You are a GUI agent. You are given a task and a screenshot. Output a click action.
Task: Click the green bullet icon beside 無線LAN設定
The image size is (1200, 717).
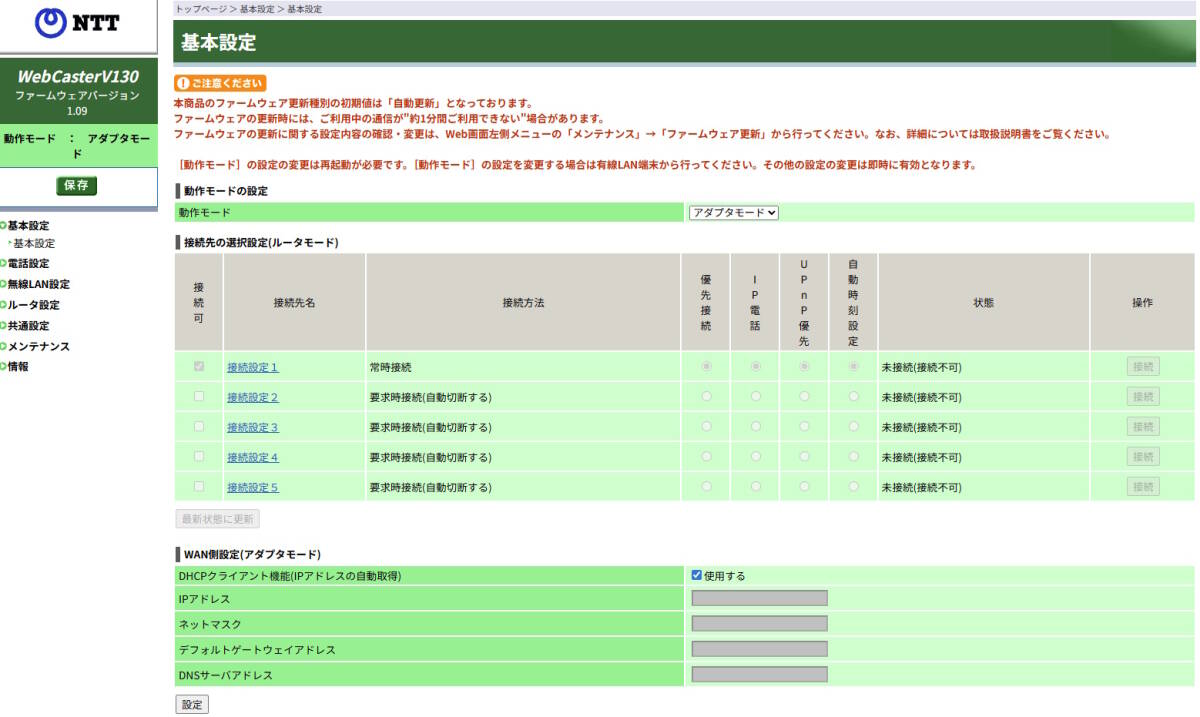[x=5, y=283]
